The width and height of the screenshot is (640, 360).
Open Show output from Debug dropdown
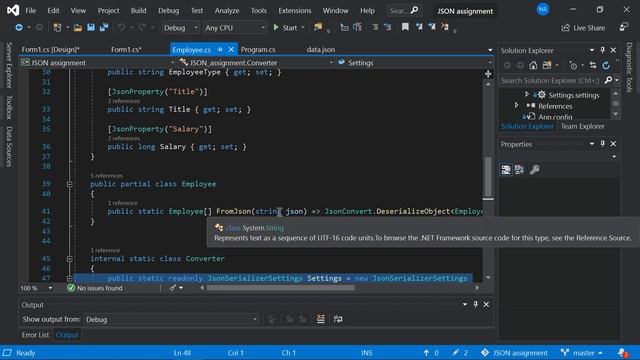coord(171,319)
